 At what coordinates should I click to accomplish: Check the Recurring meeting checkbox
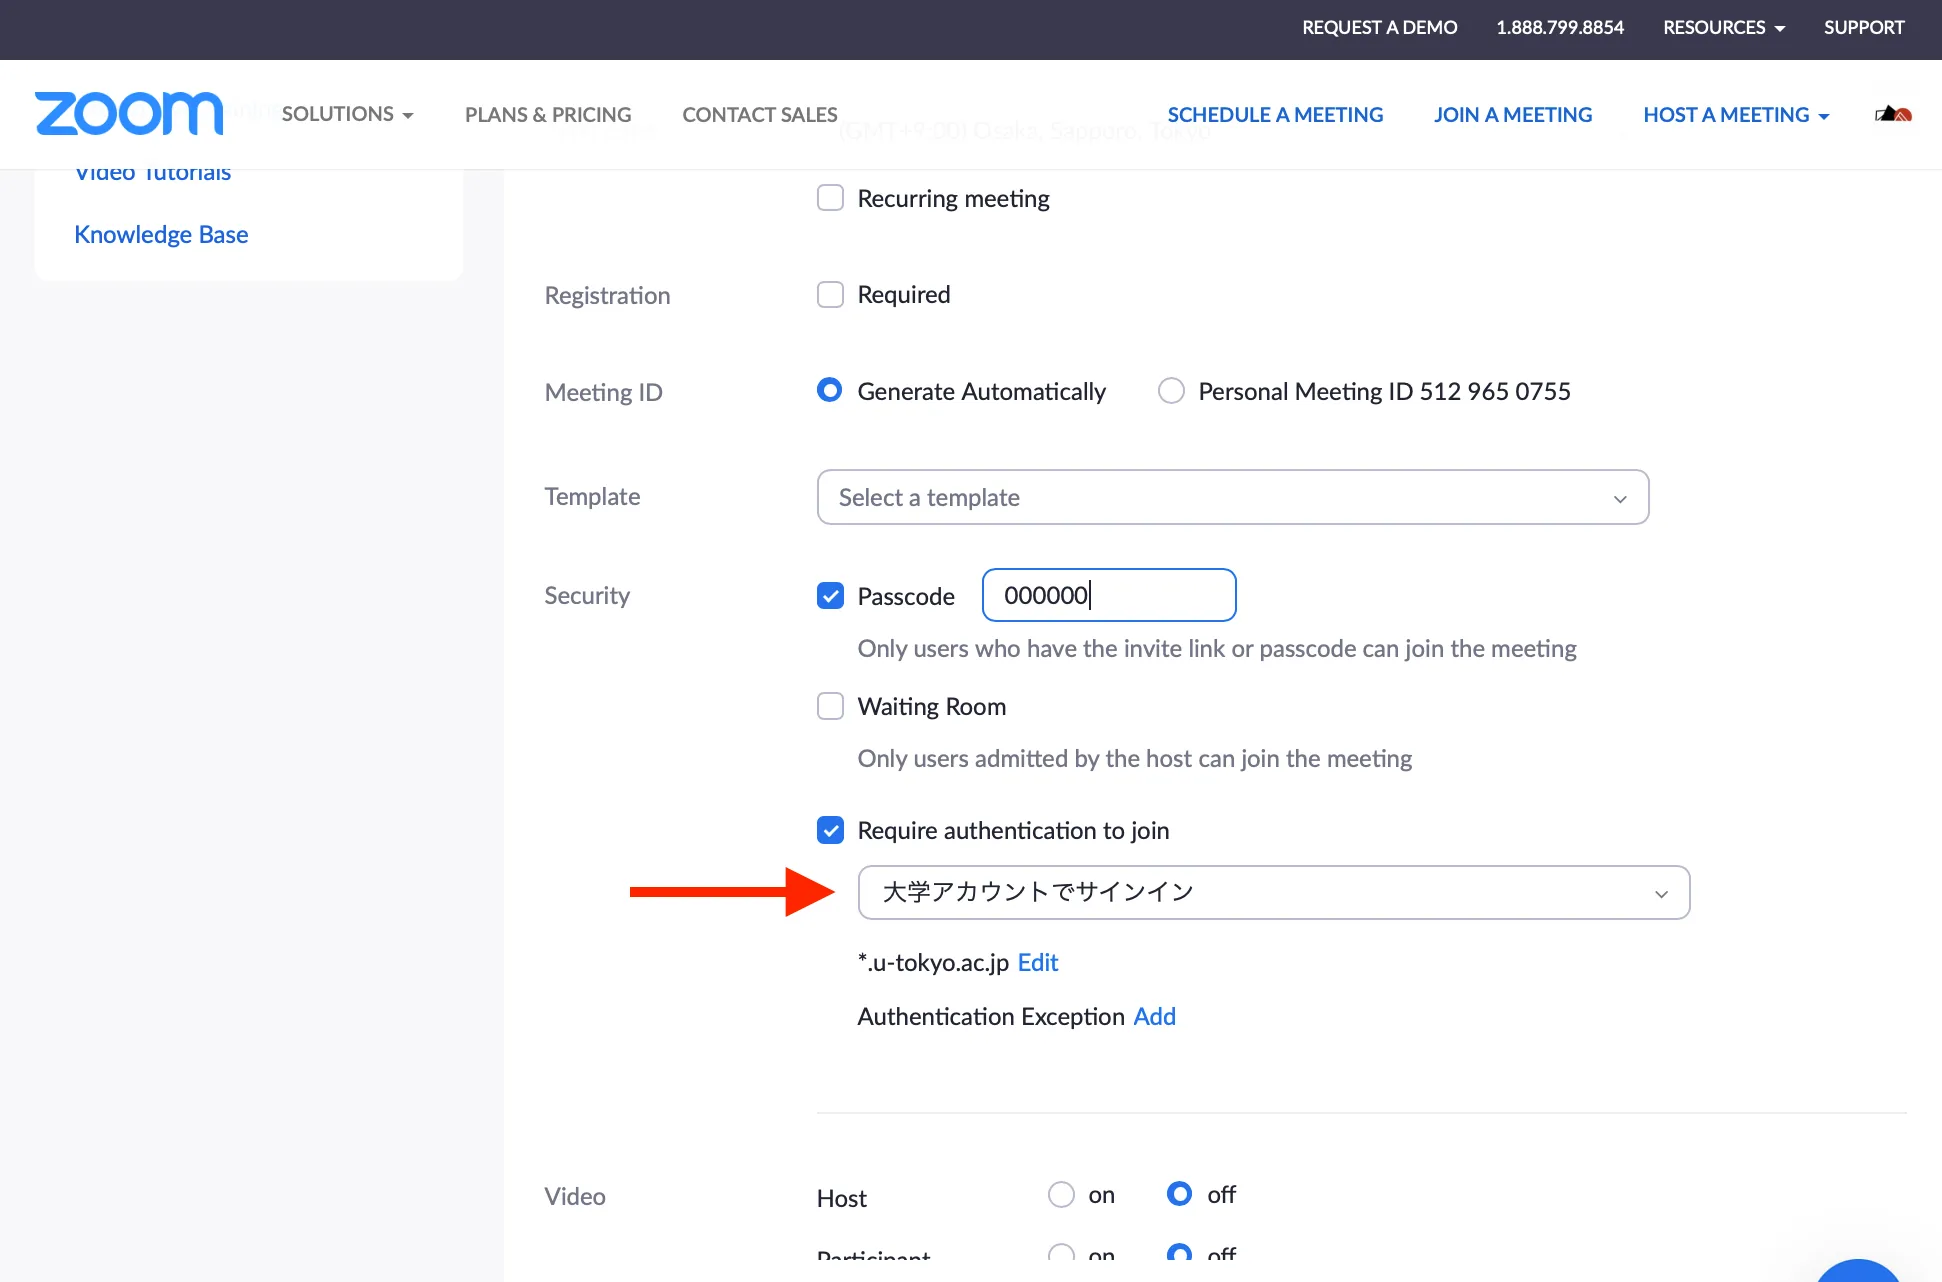(x=830, y=198)
